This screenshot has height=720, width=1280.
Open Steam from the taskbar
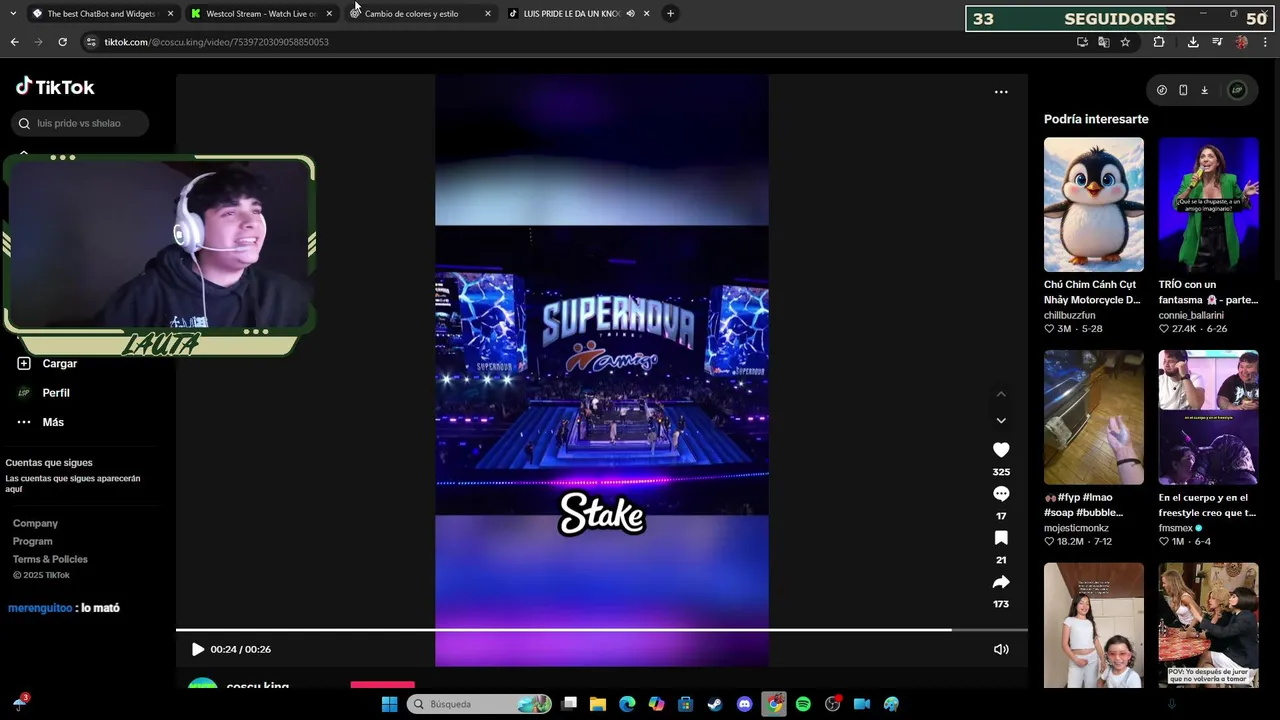click(x=715, y=704)
